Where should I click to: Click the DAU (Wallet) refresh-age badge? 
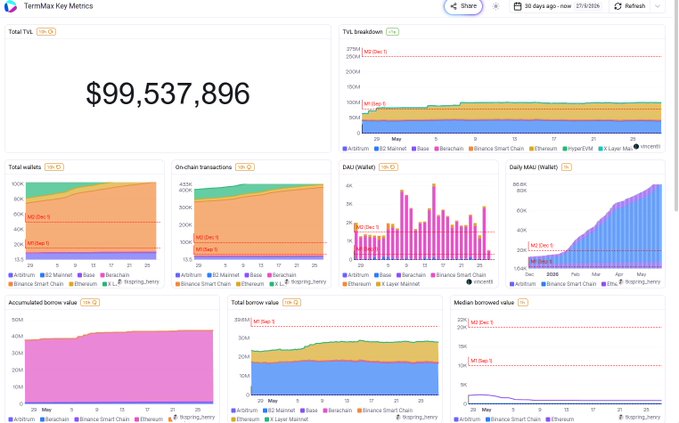coord(388,167)
